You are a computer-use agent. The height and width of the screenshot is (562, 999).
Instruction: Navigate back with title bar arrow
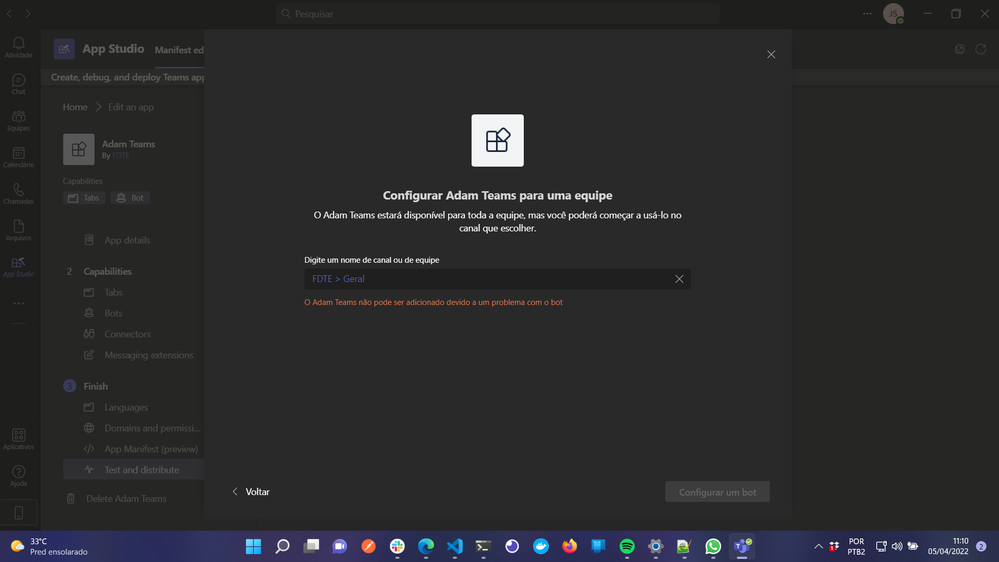(x=10, y=13)
